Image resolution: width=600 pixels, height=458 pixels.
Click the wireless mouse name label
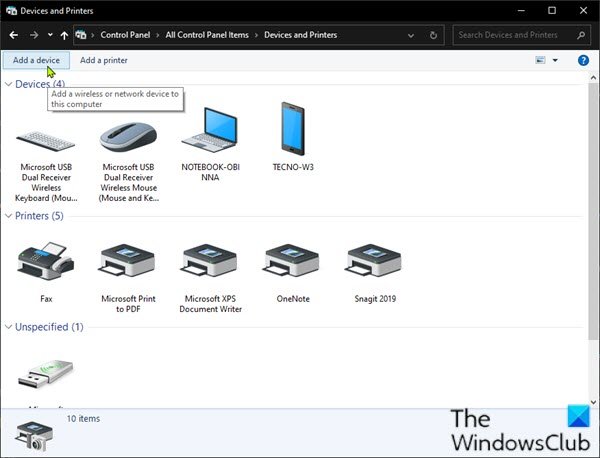coord(129,183)
